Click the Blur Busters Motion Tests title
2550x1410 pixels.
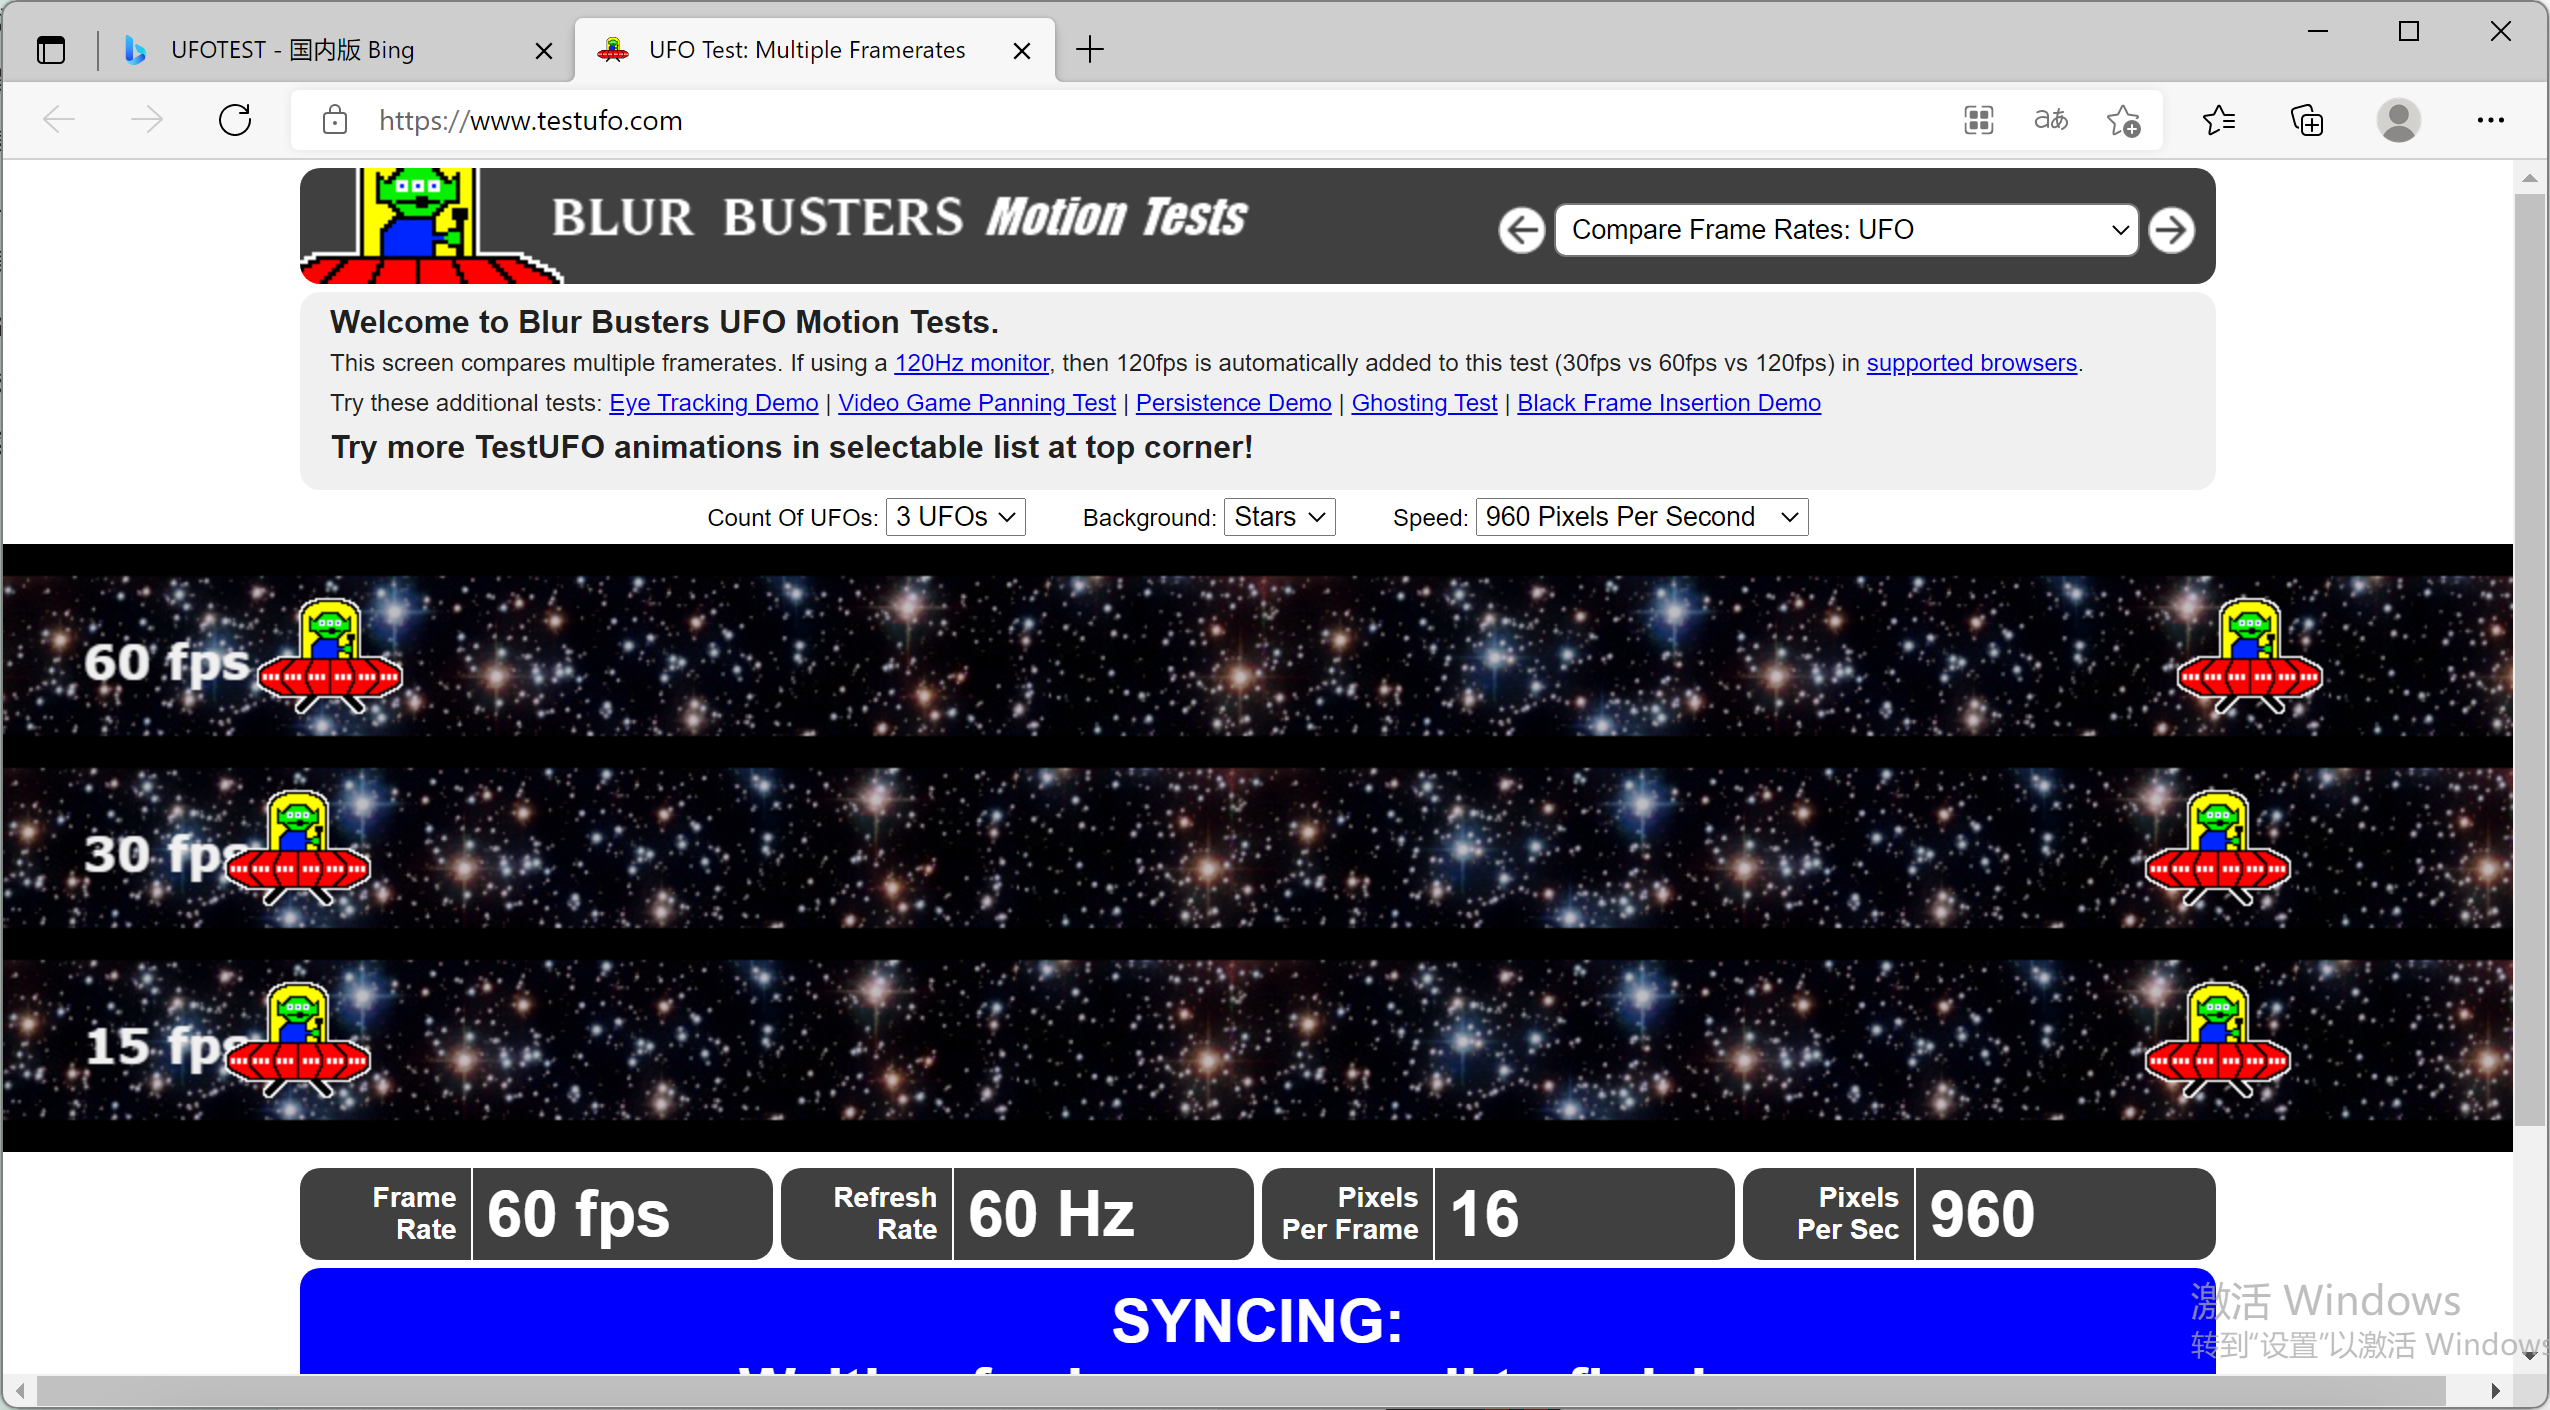click(x=899, y=217)
